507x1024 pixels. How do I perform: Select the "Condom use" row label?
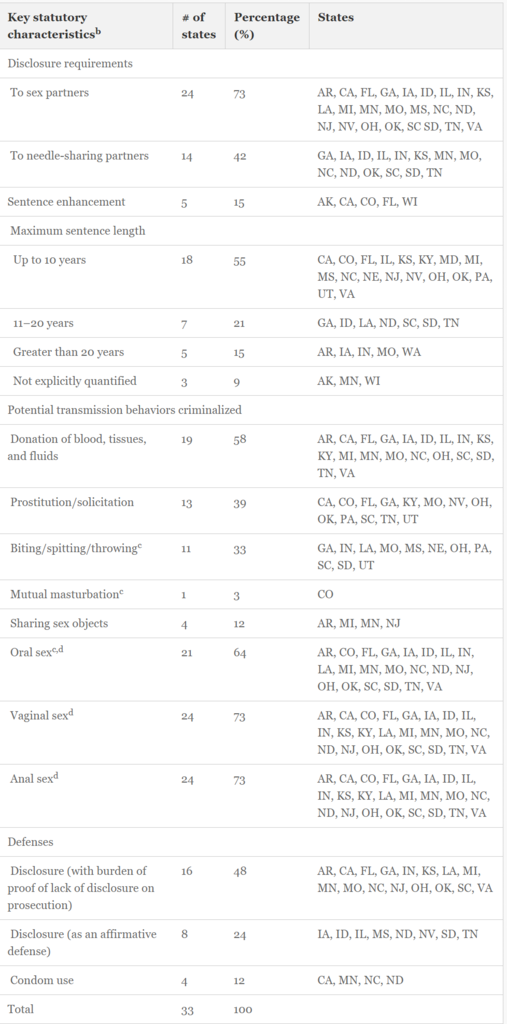tap(41, 980)
